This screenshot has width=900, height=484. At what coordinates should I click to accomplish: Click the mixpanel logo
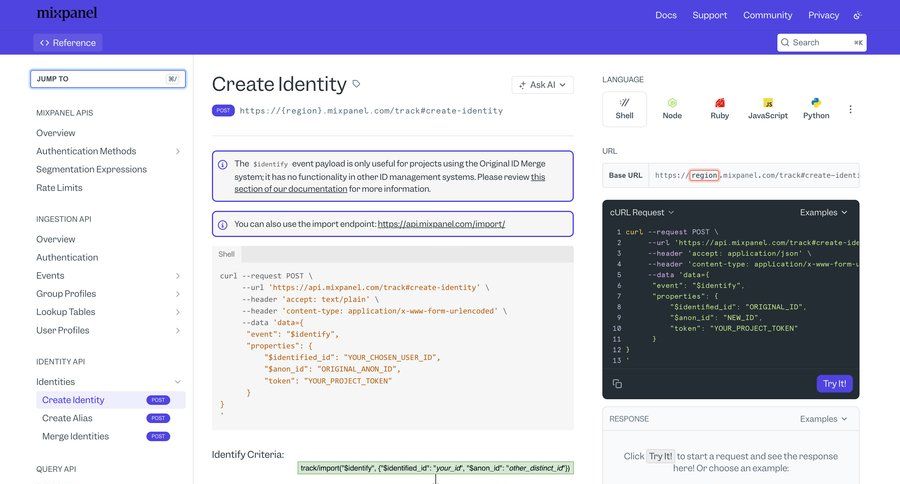point(67,13)
